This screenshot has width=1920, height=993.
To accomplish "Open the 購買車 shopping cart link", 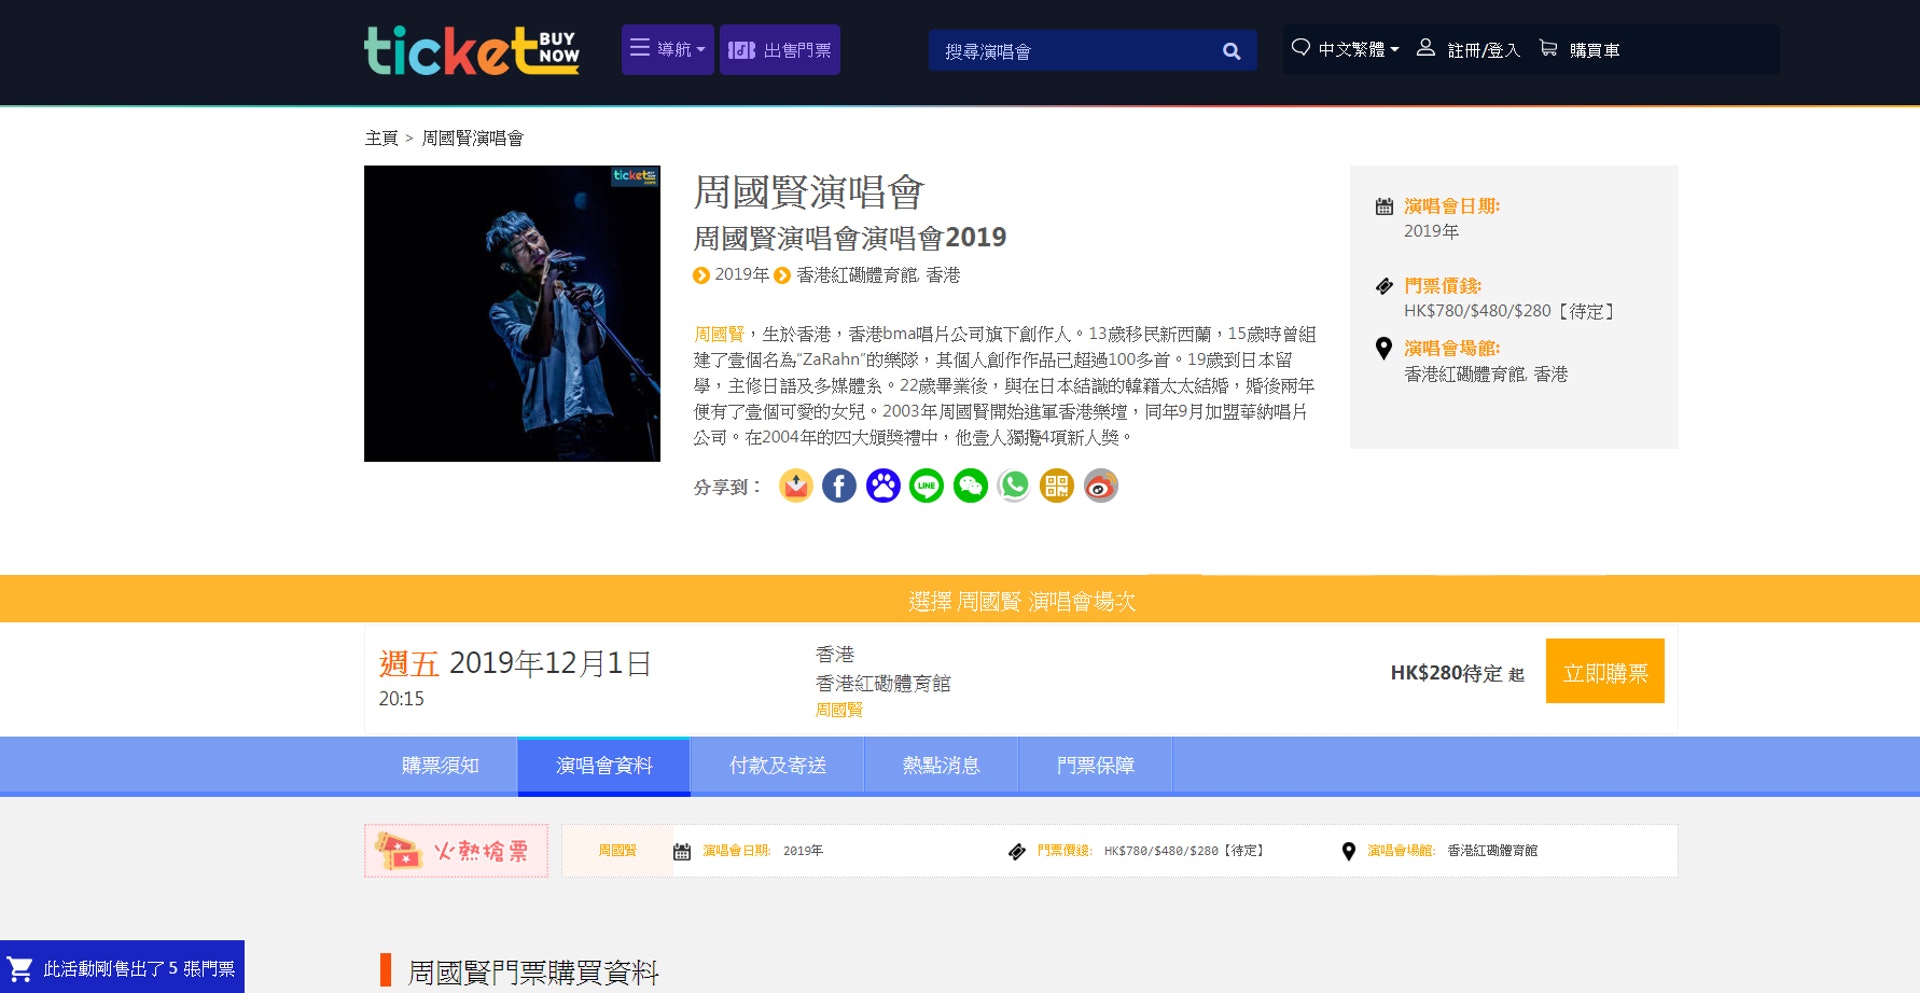I will (1594, 50).
